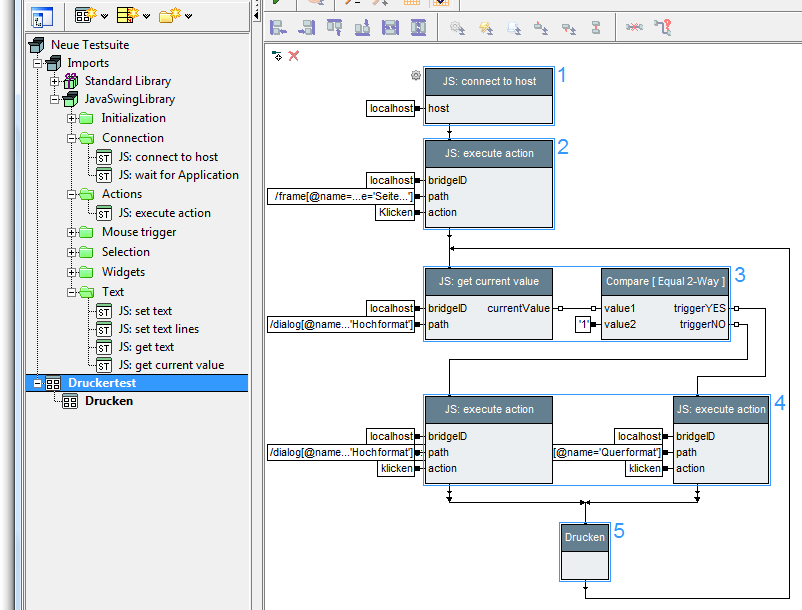The image size is (802, 610).
Task: Click the connection path help icon
Action: pyautogui.click(x=663, y=27)
